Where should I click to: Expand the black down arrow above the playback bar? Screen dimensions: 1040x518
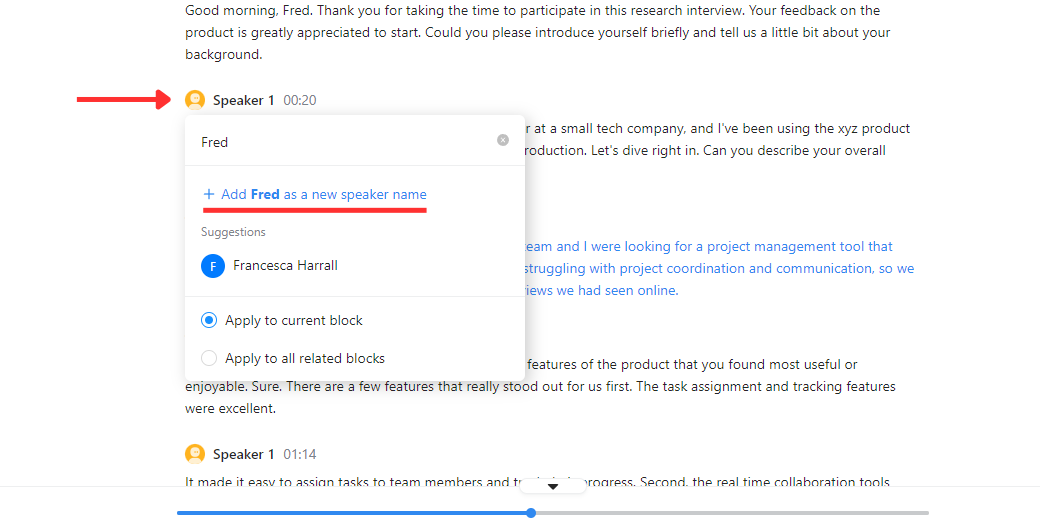tap(552, 486)
